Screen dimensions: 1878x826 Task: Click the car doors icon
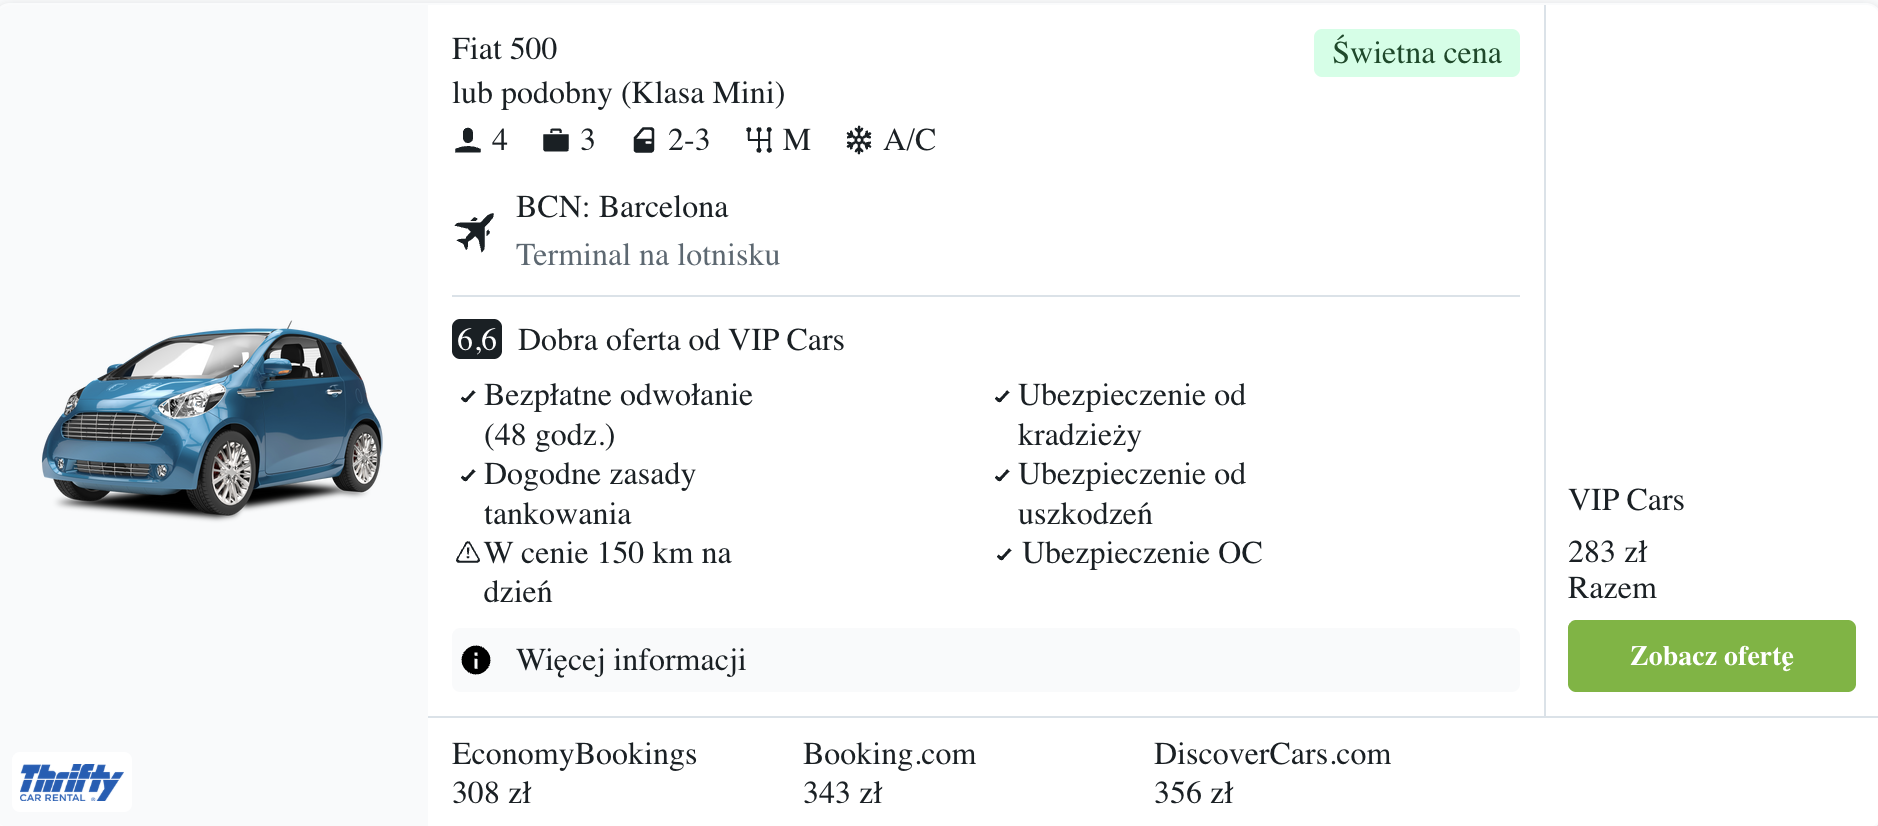644,140
